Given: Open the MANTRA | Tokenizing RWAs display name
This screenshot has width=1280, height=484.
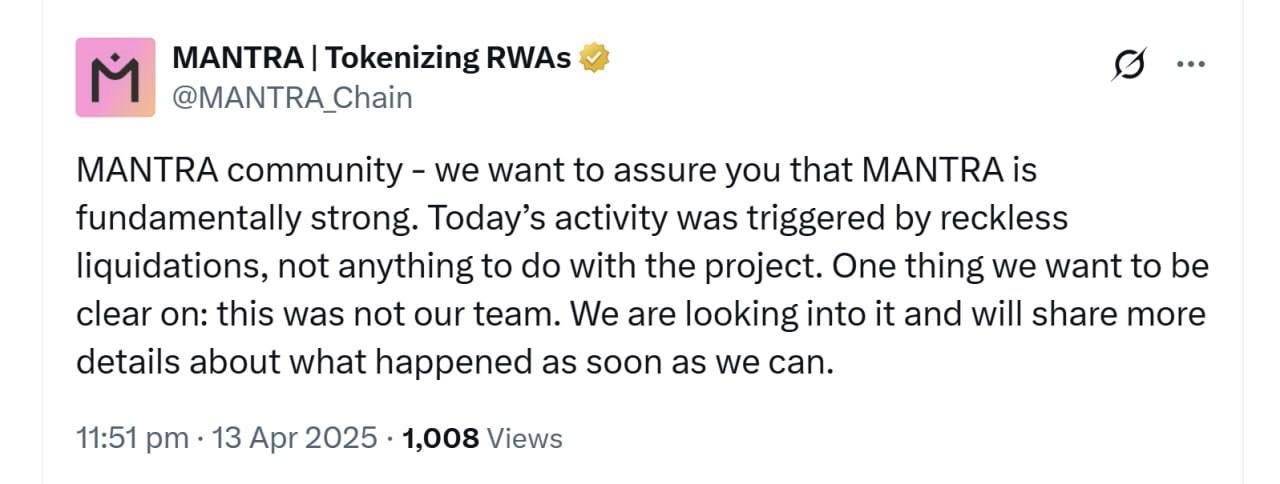Looking at the screenshot, I should point(372,59).
